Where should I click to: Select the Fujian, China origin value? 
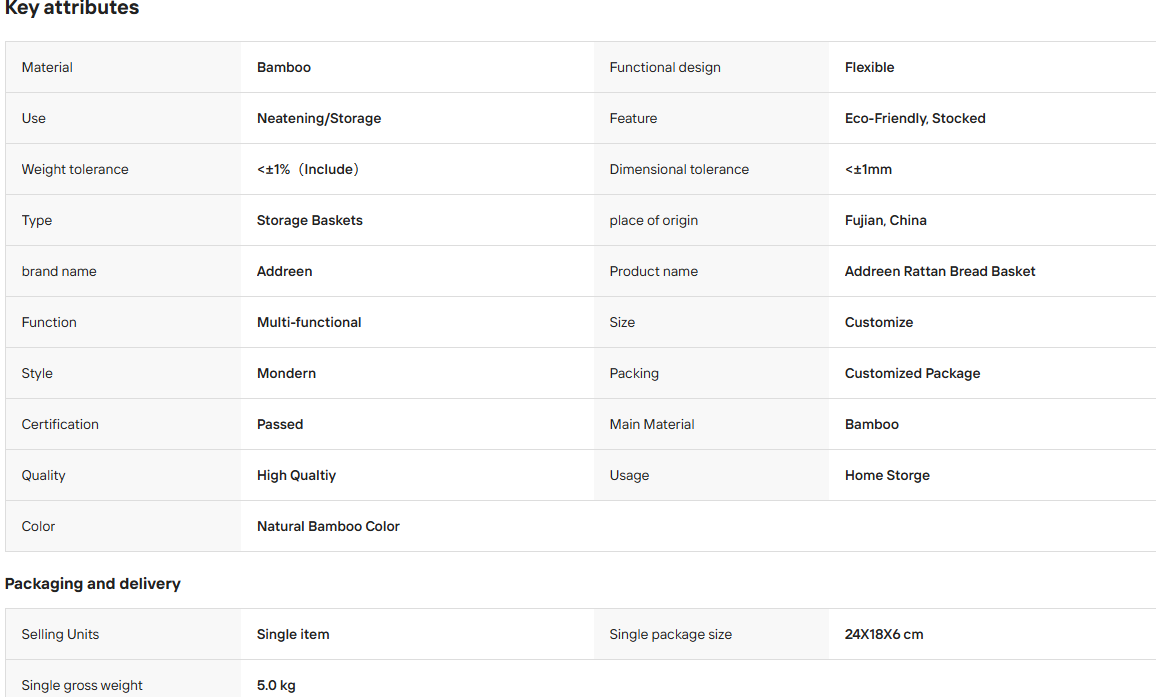pyautogui.click(x=885, y=220)
